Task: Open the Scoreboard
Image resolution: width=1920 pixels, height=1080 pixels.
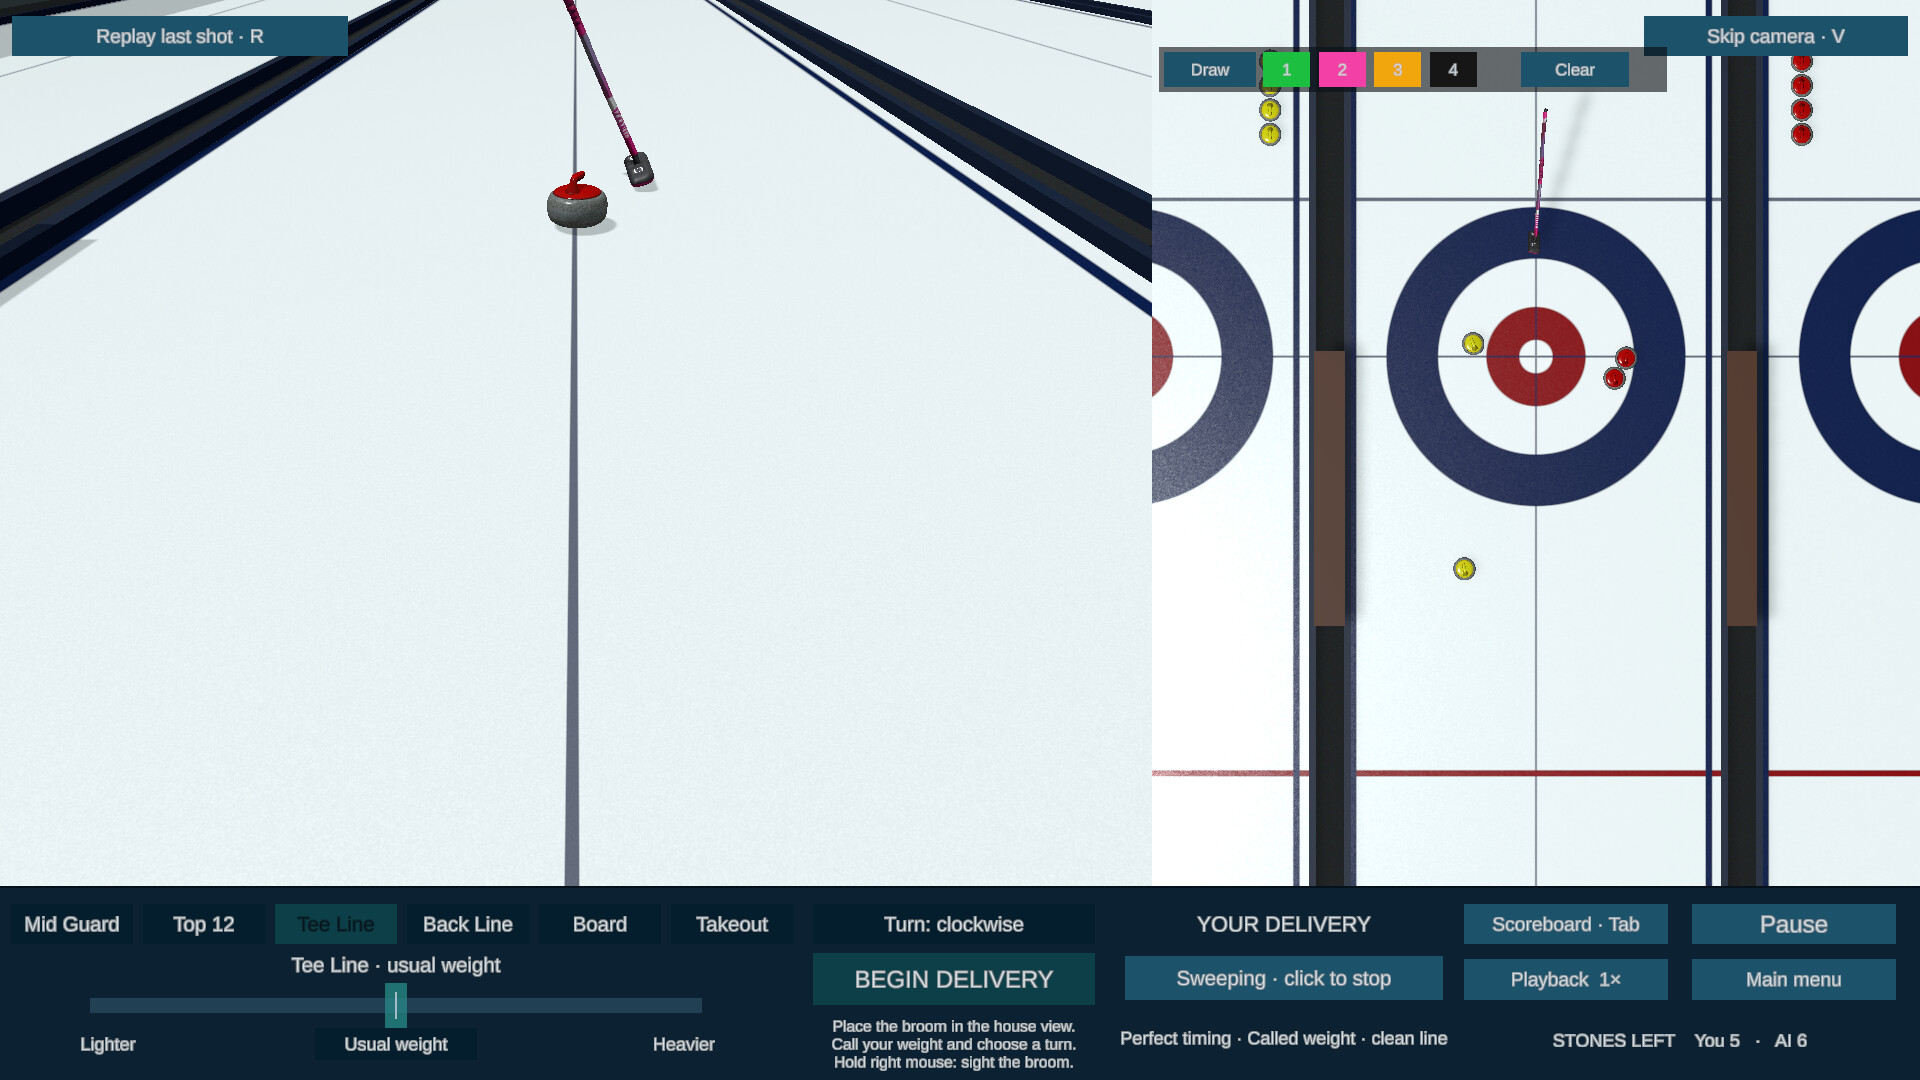Action: [x=1566, y=924]
